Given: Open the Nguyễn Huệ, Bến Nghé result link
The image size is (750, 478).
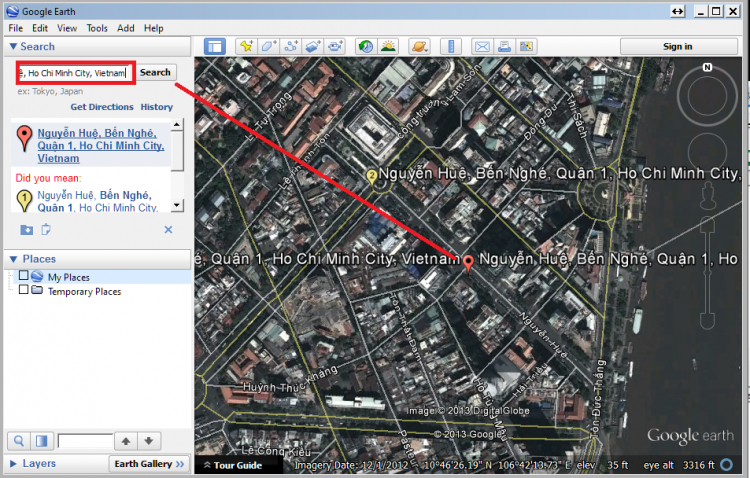Looking at the screenshot, I should pos(101,145).
